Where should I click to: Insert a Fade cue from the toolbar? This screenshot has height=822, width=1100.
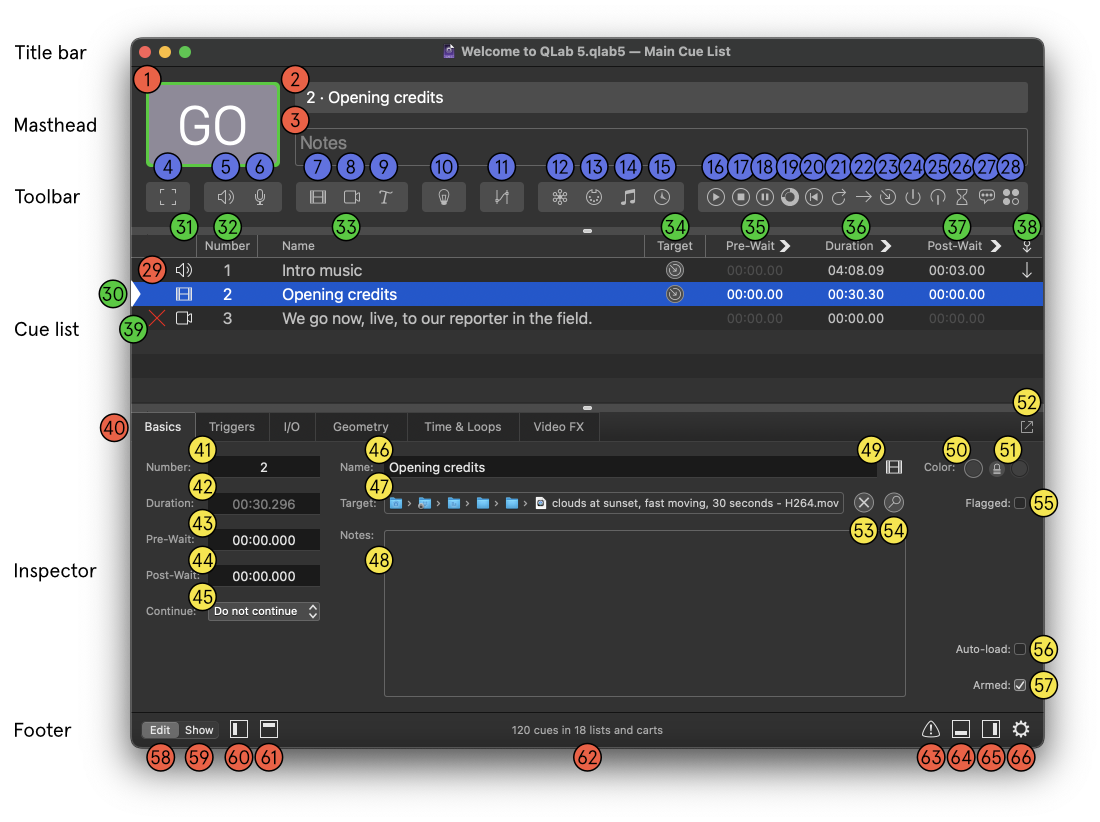(x=501, y=196)
